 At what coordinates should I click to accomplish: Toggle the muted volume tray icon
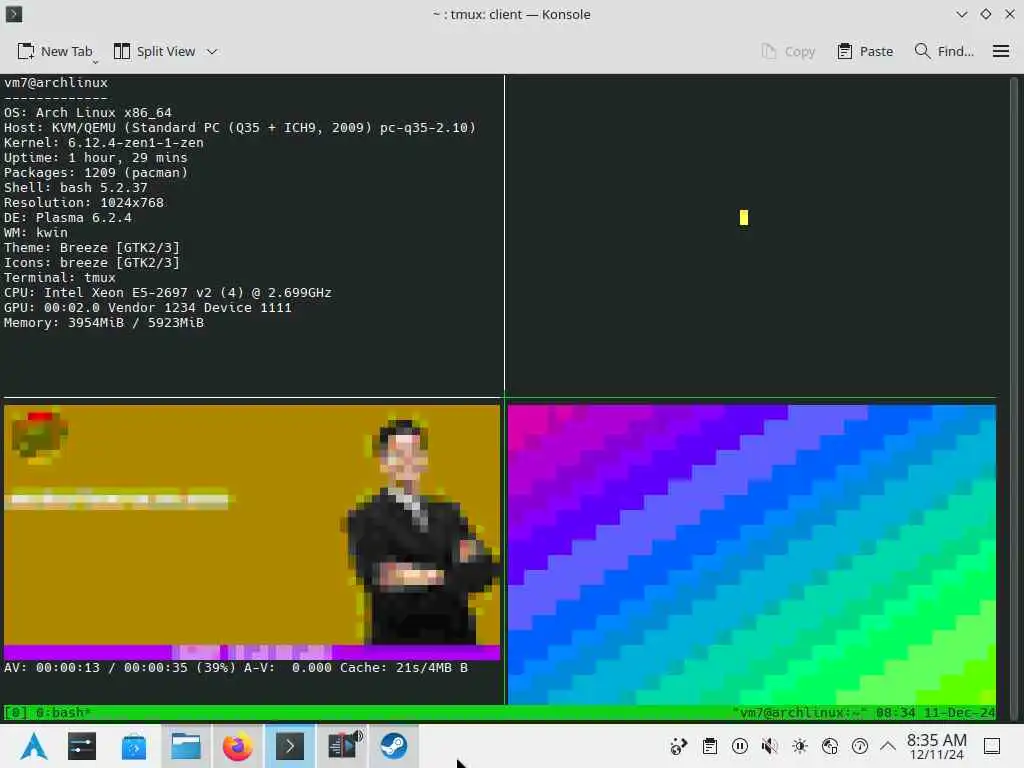[770, 746]
